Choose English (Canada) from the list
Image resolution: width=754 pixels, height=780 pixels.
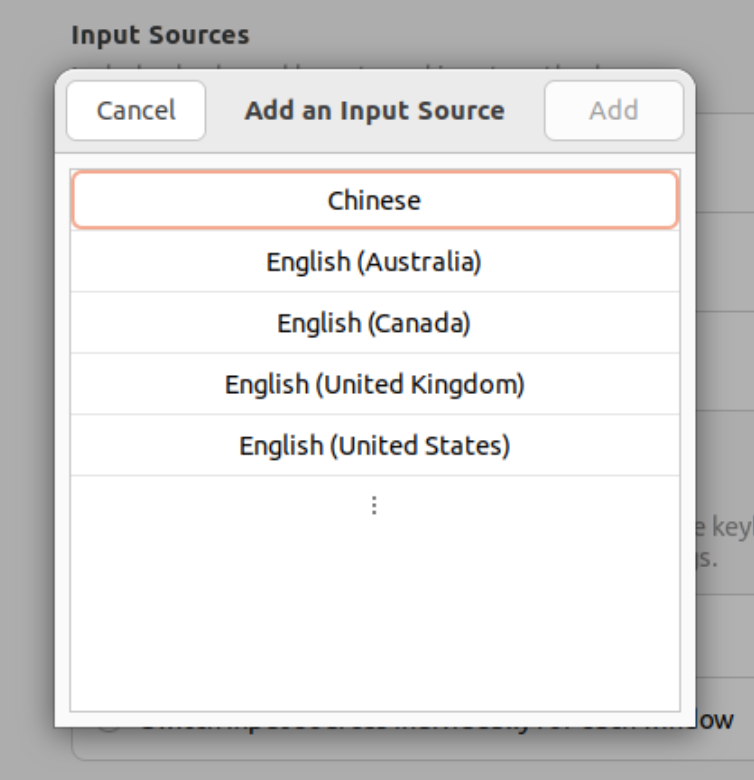click(374, 324)
